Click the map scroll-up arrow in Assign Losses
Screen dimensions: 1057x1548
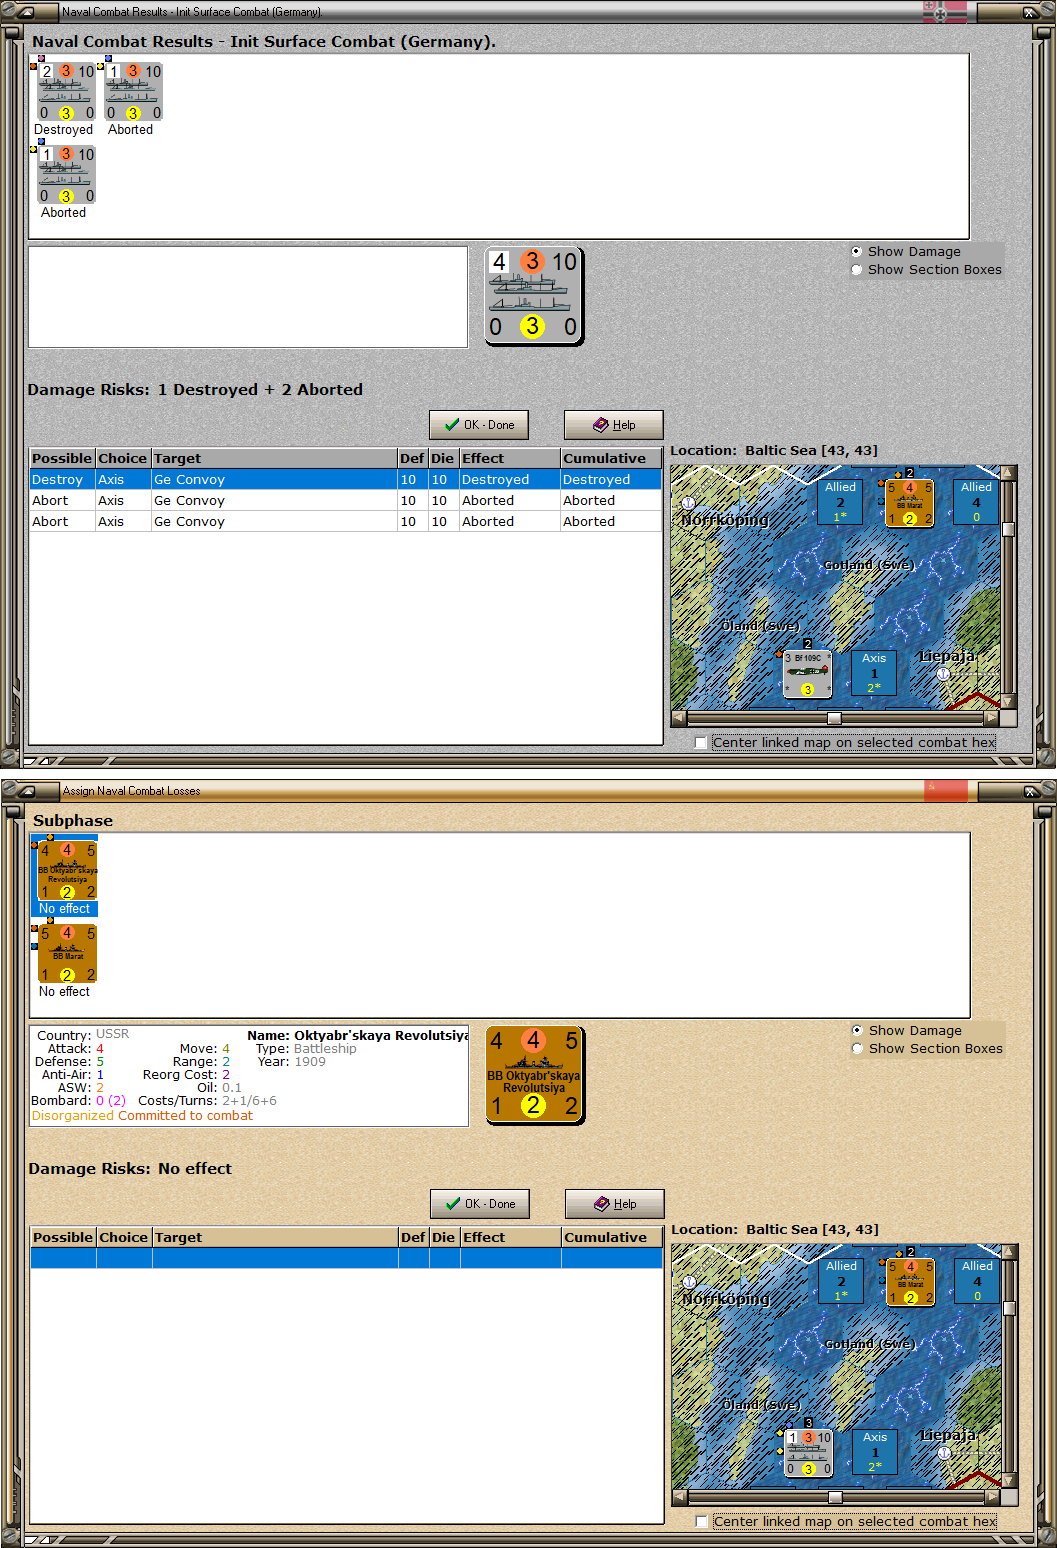(1009, 1252)
